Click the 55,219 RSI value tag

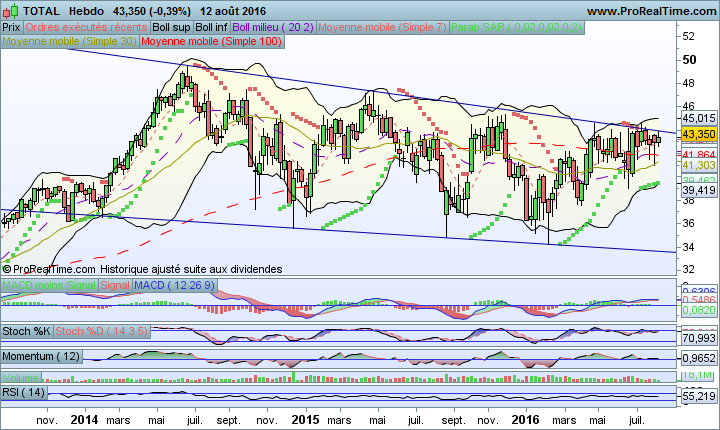pyautogui.click(x=699, y=396)
